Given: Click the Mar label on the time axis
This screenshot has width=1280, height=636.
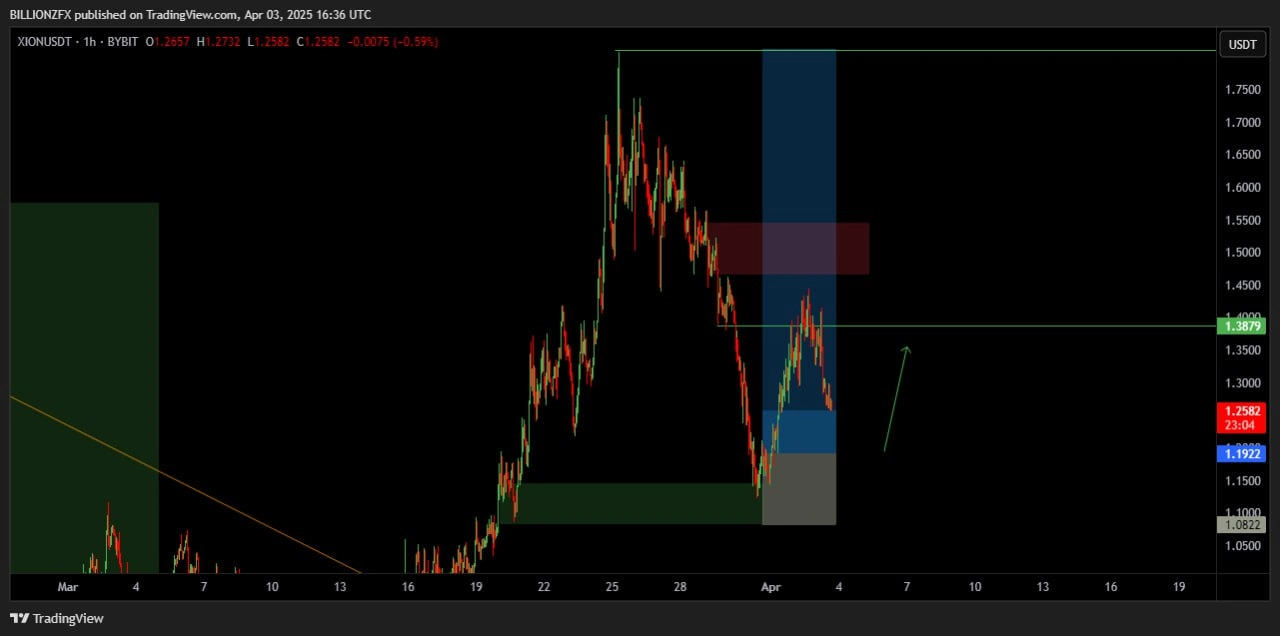Looking at the screenshot, I should click(x=68, y=587).
